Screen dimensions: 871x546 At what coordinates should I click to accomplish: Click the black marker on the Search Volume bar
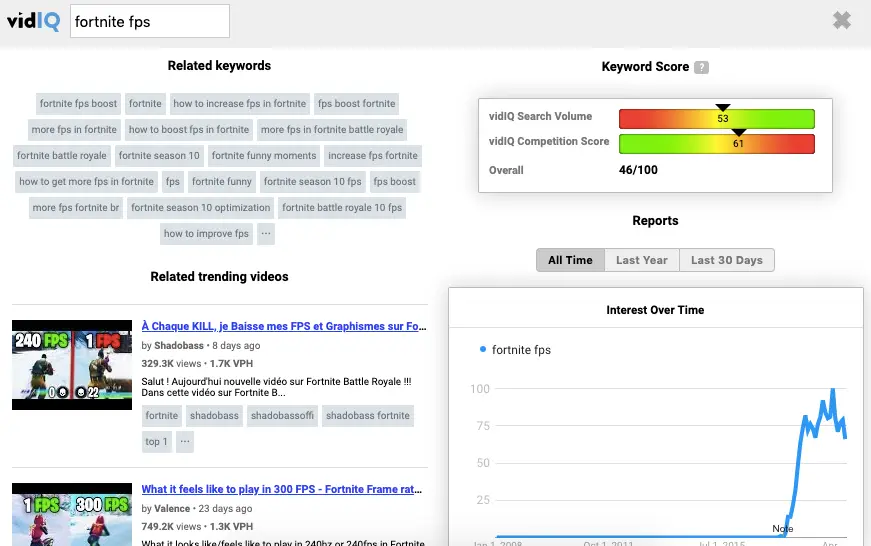point(722,108)
